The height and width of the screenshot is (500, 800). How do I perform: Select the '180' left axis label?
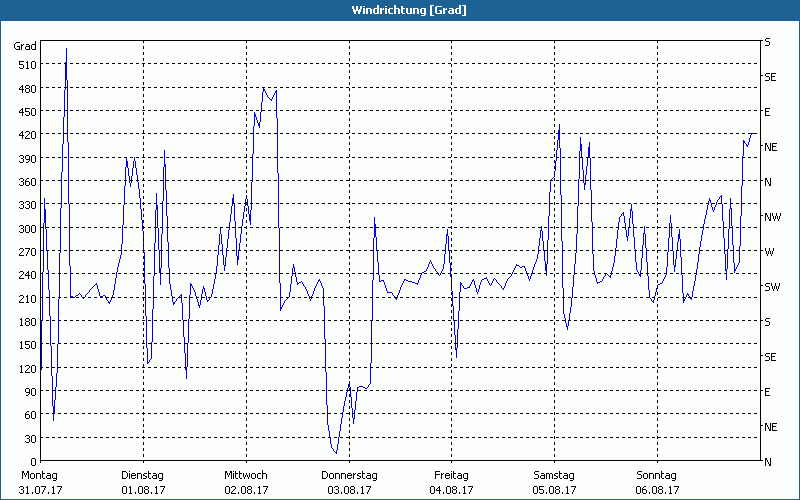tap(28, 322)
